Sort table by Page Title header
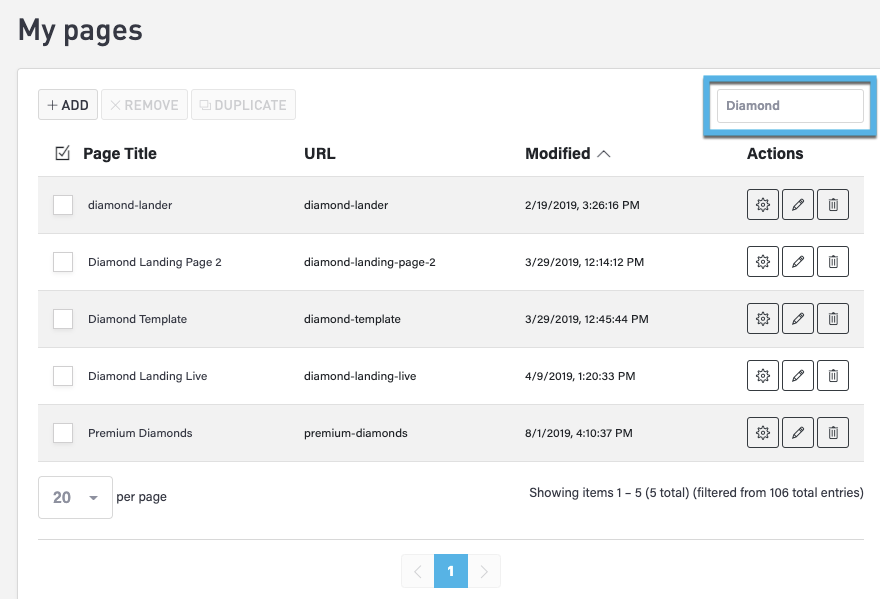The image size is (880, 599). 120,153
